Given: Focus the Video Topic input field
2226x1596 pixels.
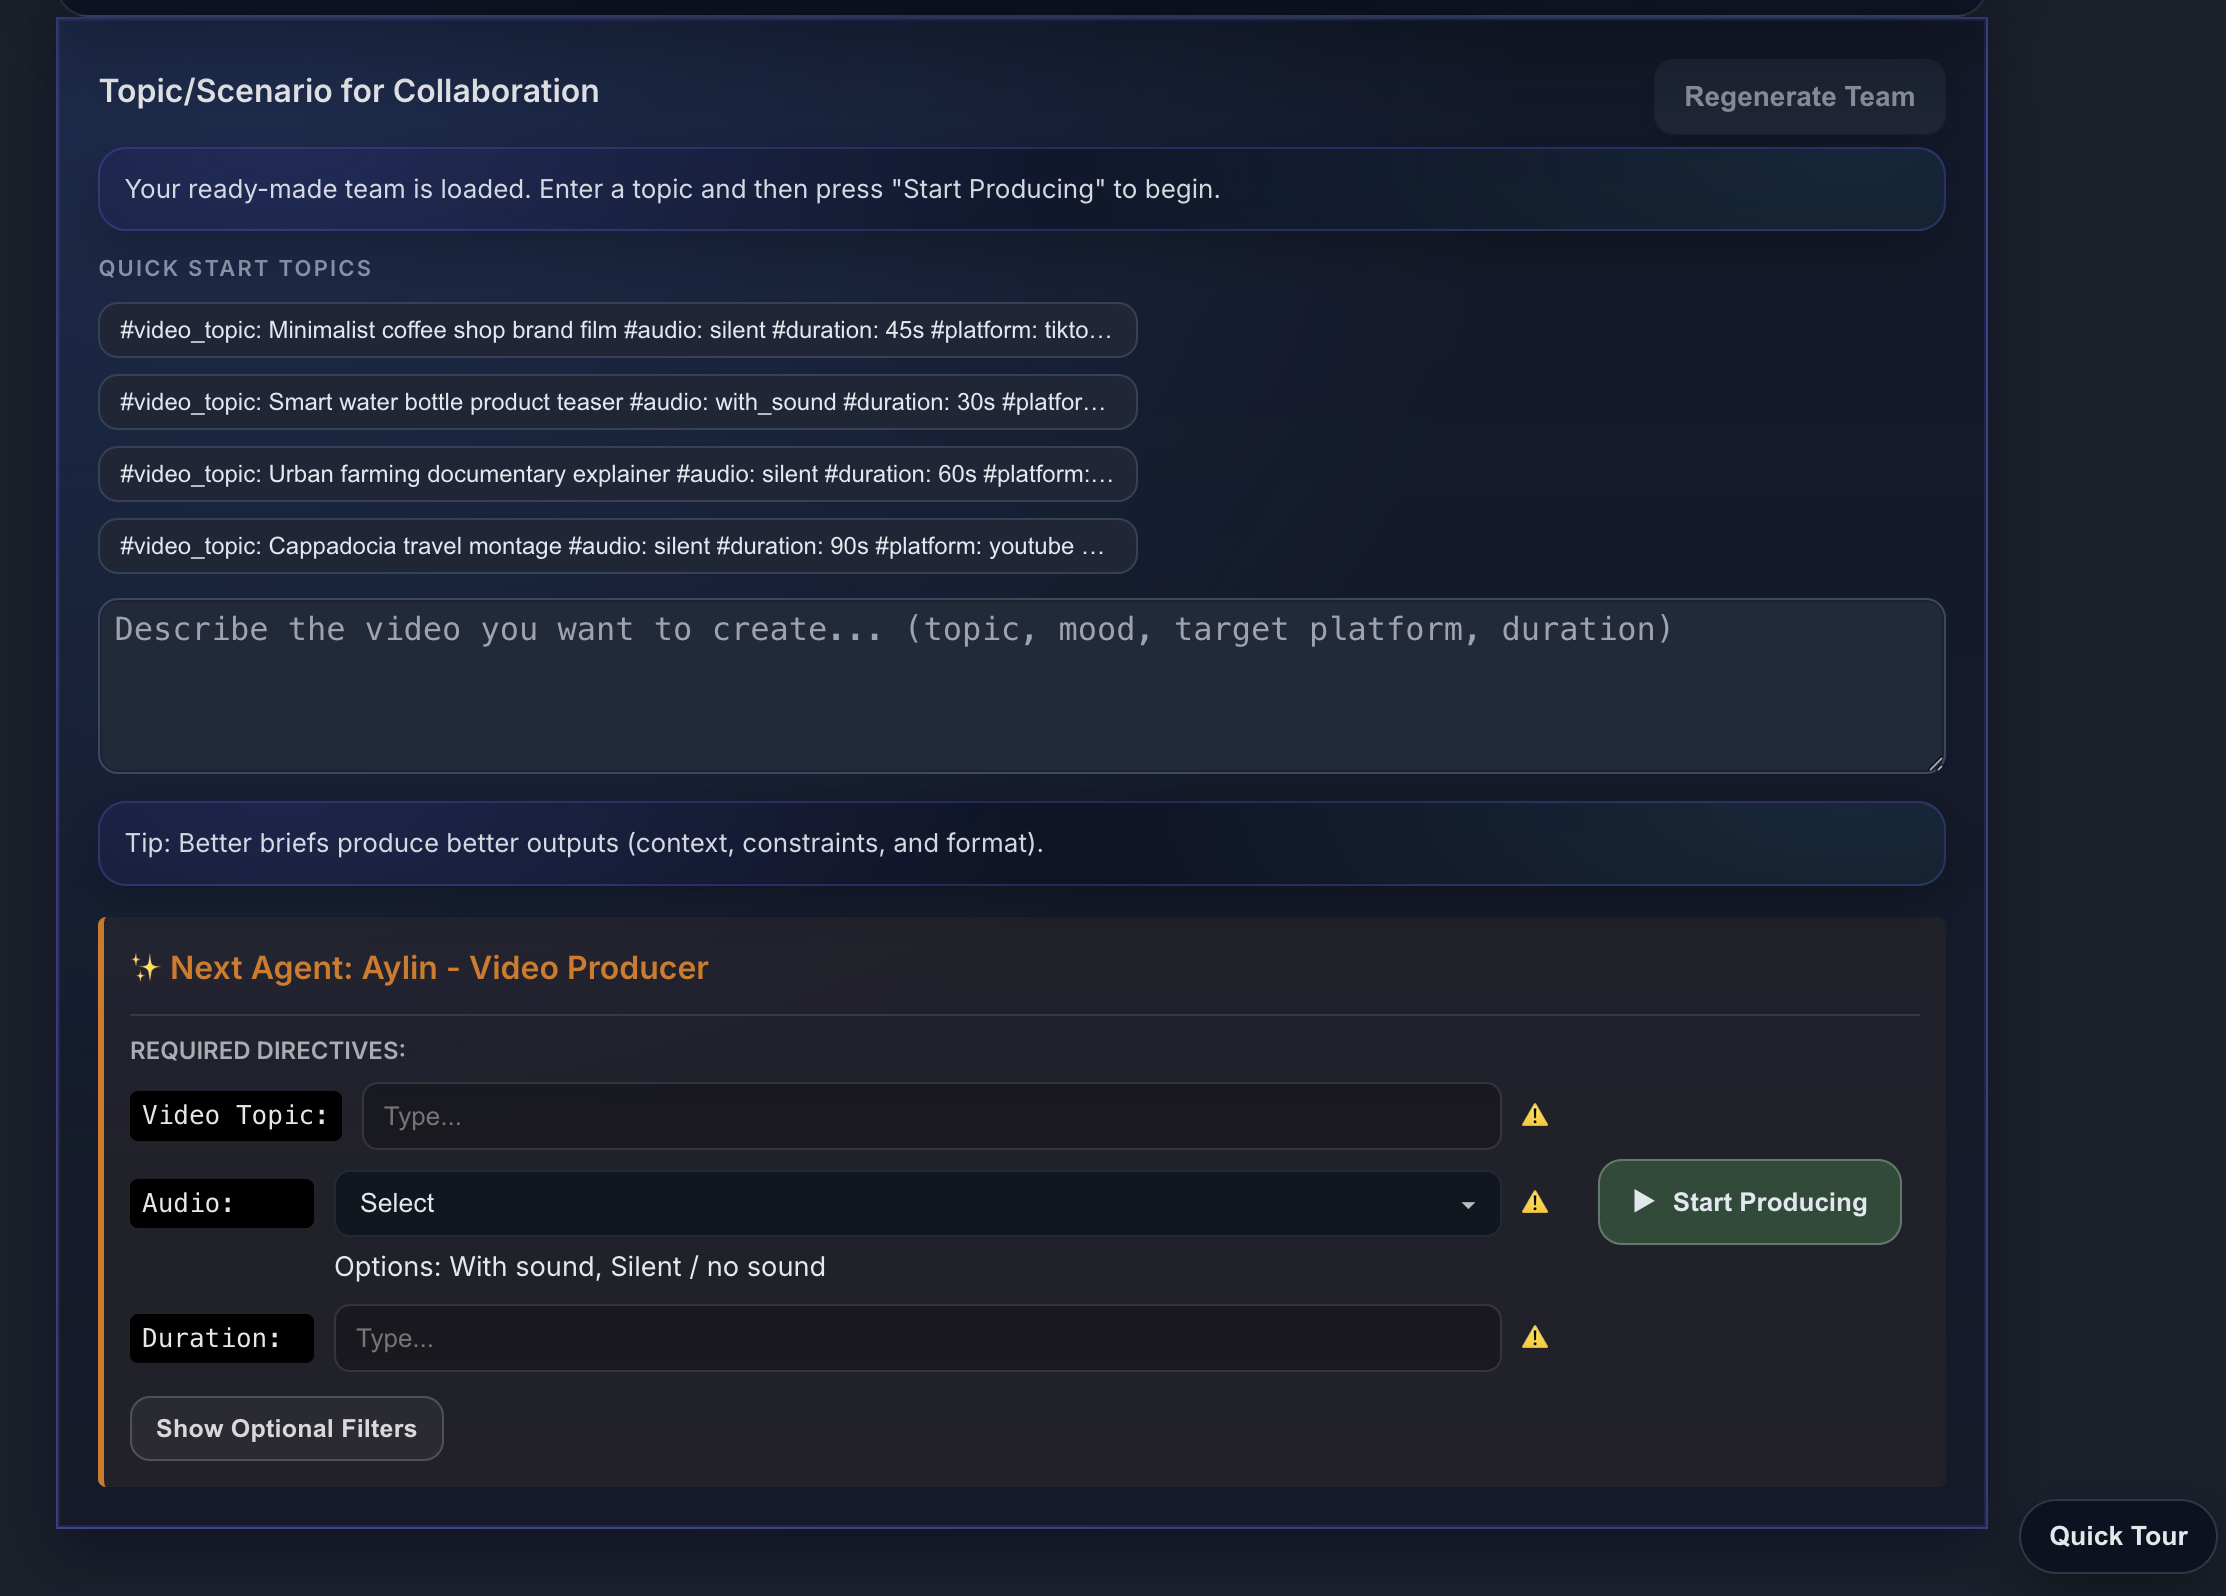Looking at the screenshot, I should [x=930, y=1115].
